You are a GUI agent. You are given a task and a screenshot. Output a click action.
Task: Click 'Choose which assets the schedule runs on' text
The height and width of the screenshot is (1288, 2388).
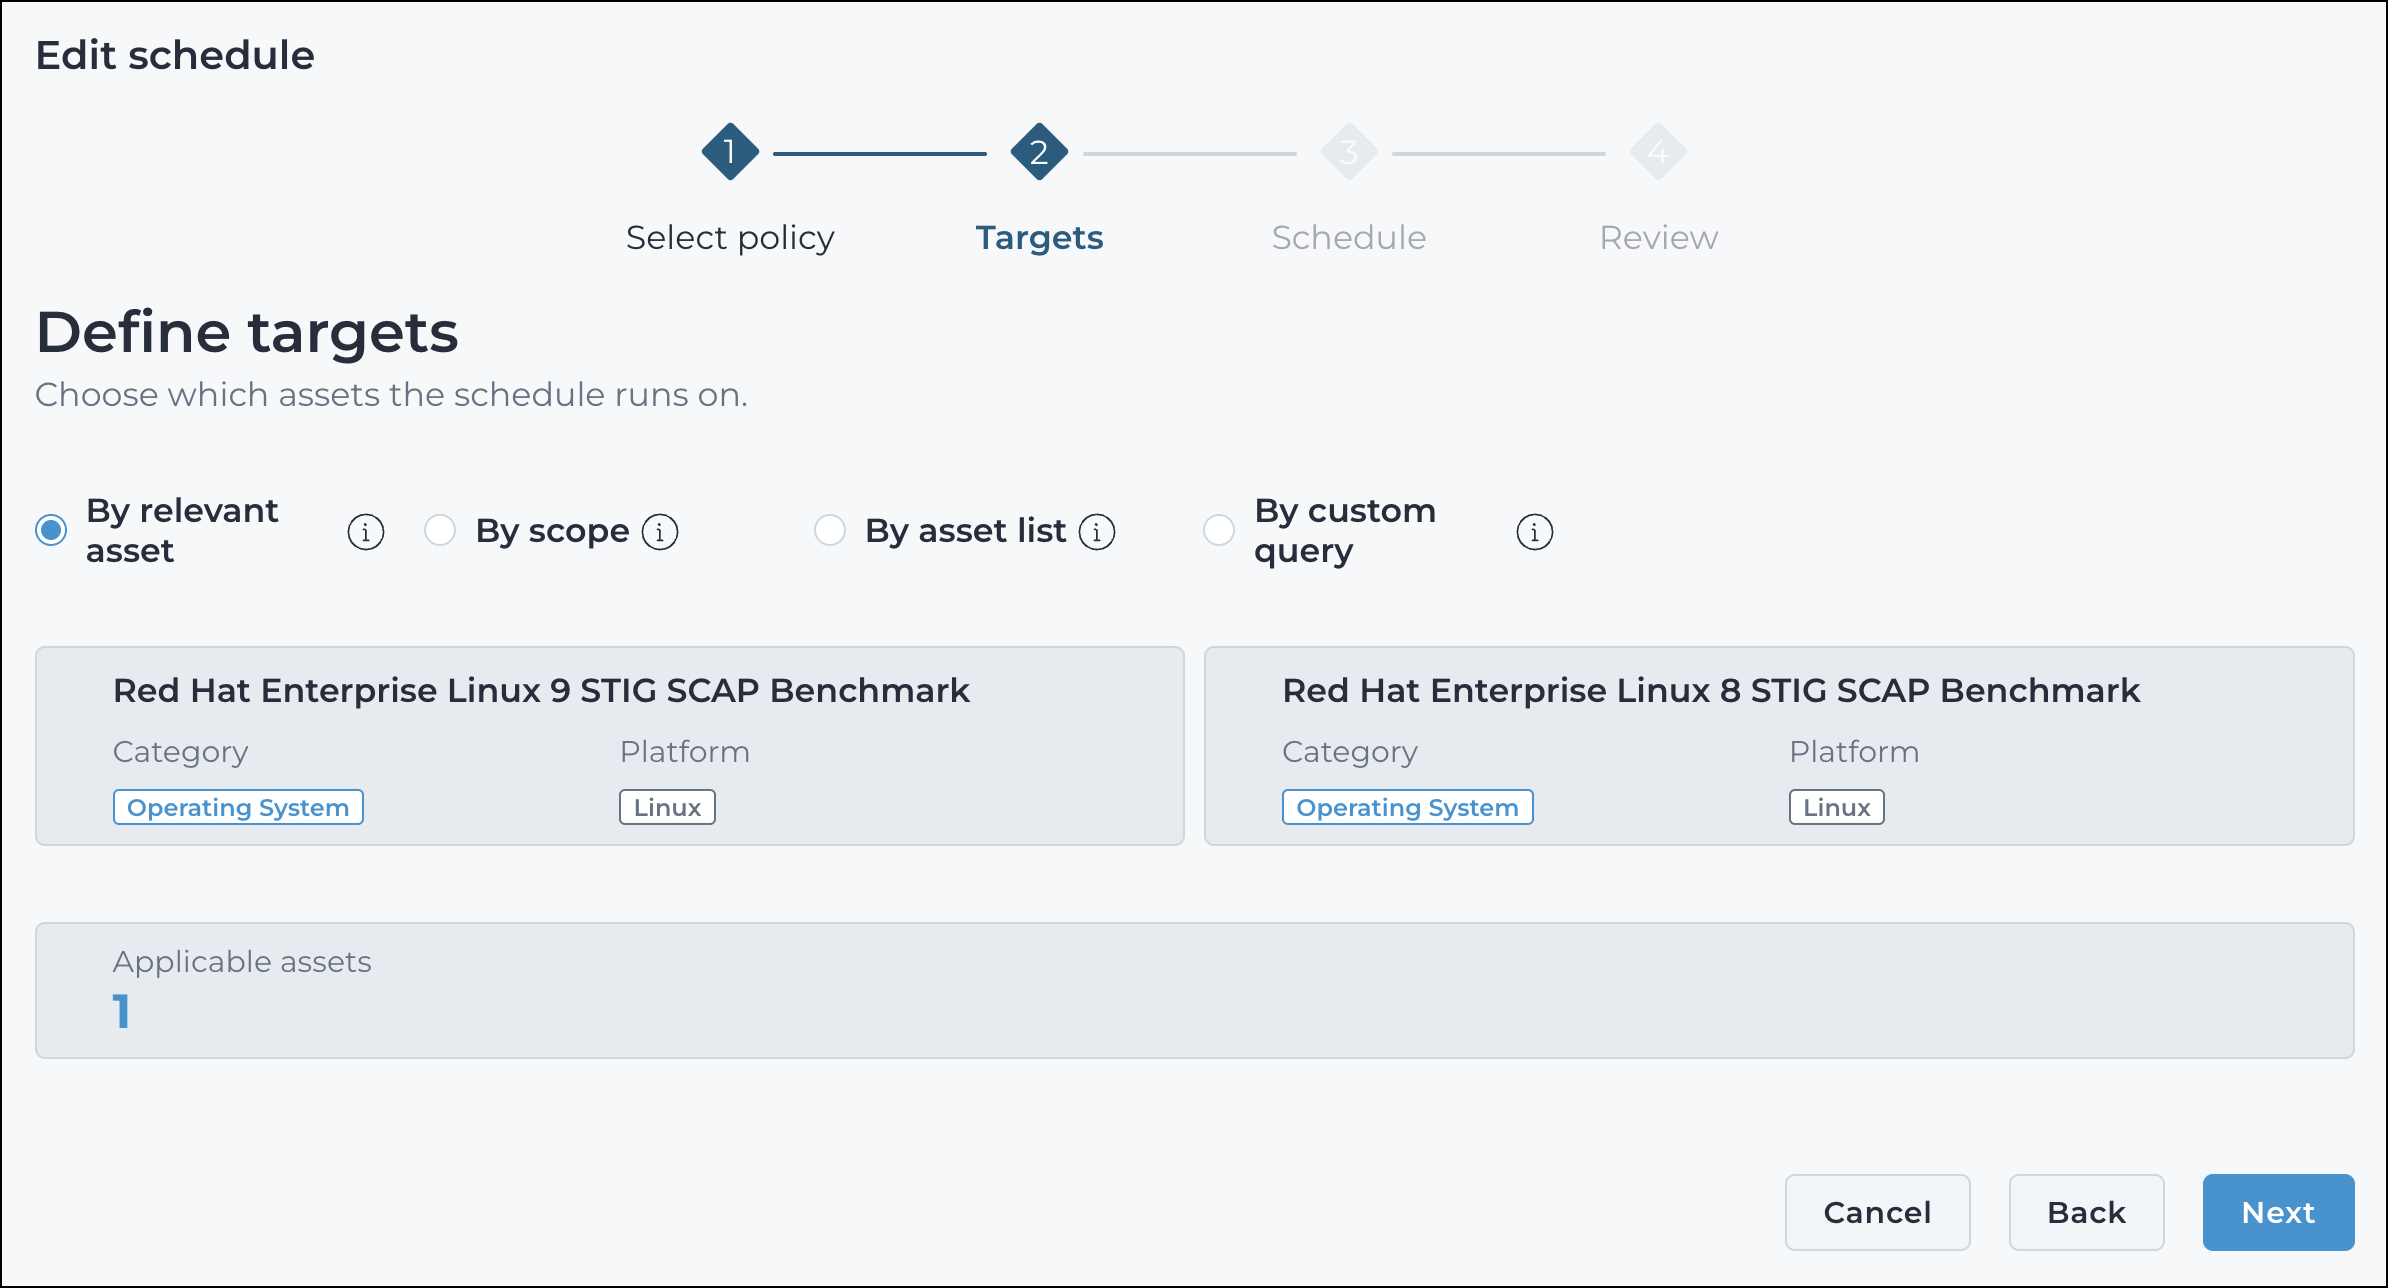(391, 395)
